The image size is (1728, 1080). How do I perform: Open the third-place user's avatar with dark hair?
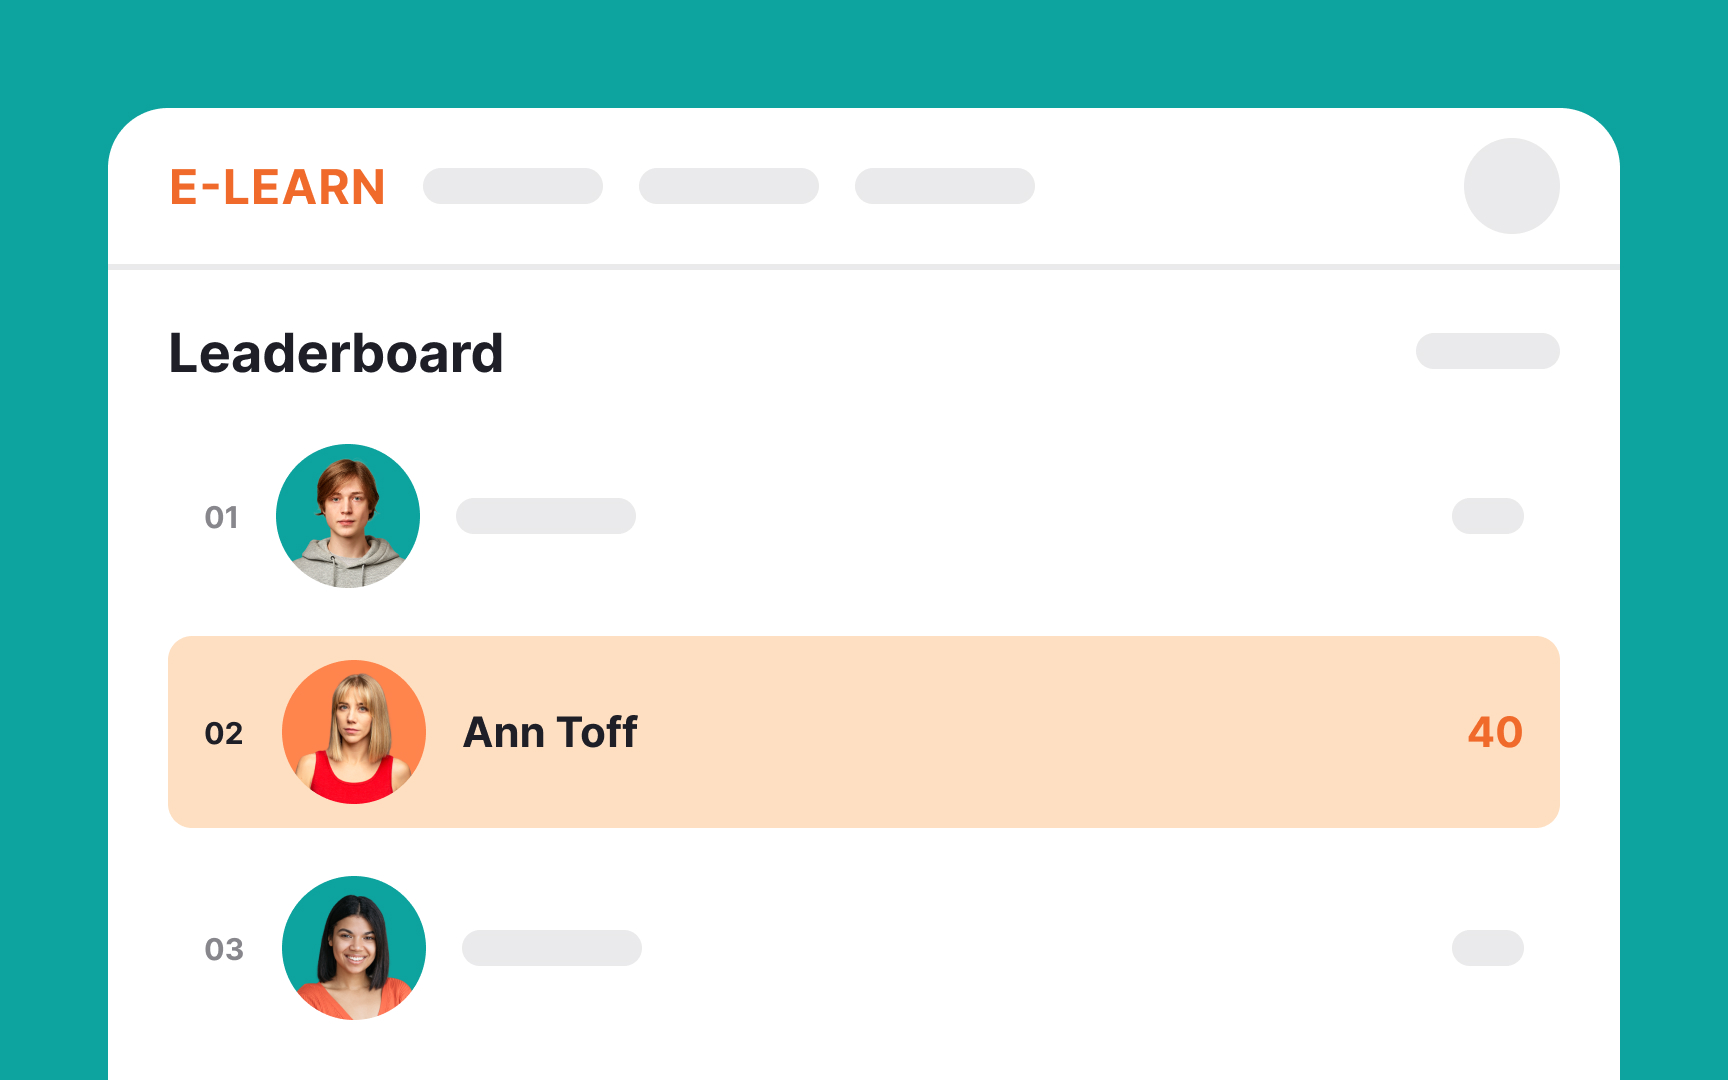point(354,948)
